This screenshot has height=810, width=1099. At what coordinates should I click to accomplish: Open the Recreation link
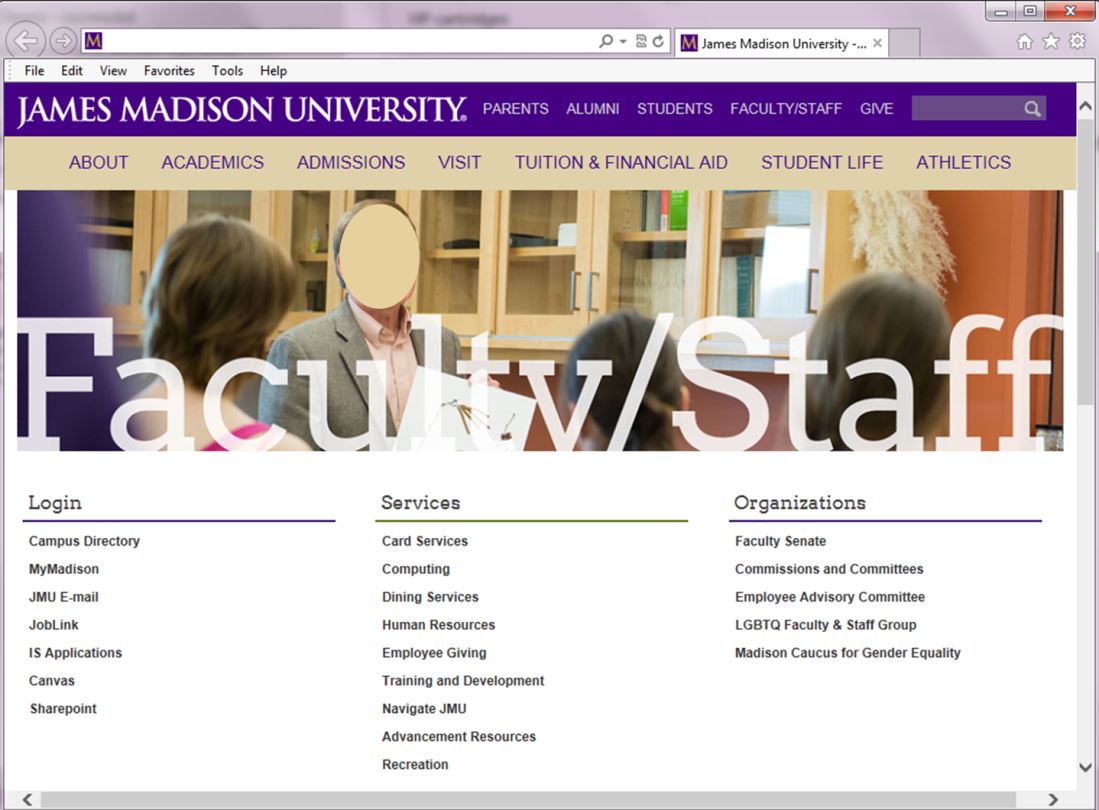[415, 765]
